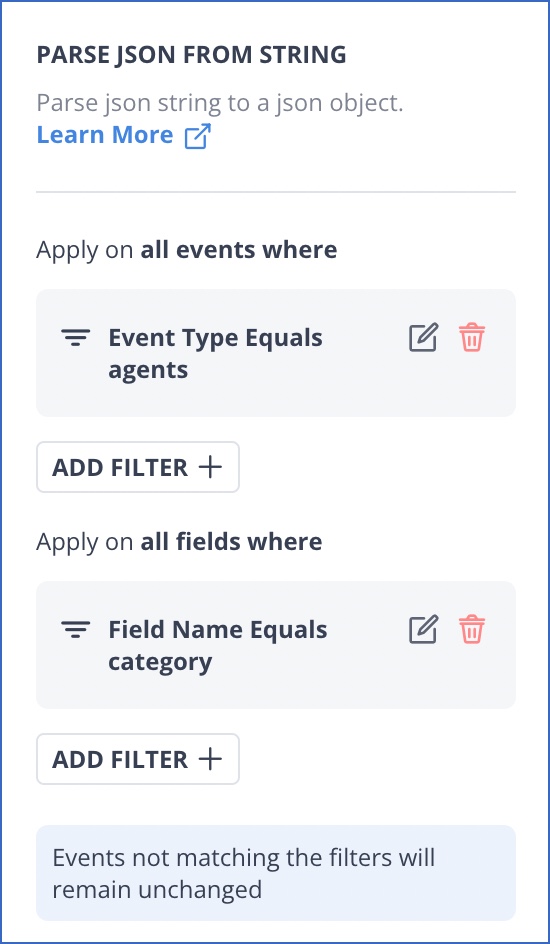Edit the Field Name Equals category filter
The width and height of the screenshot is (550, 944).
424,629
